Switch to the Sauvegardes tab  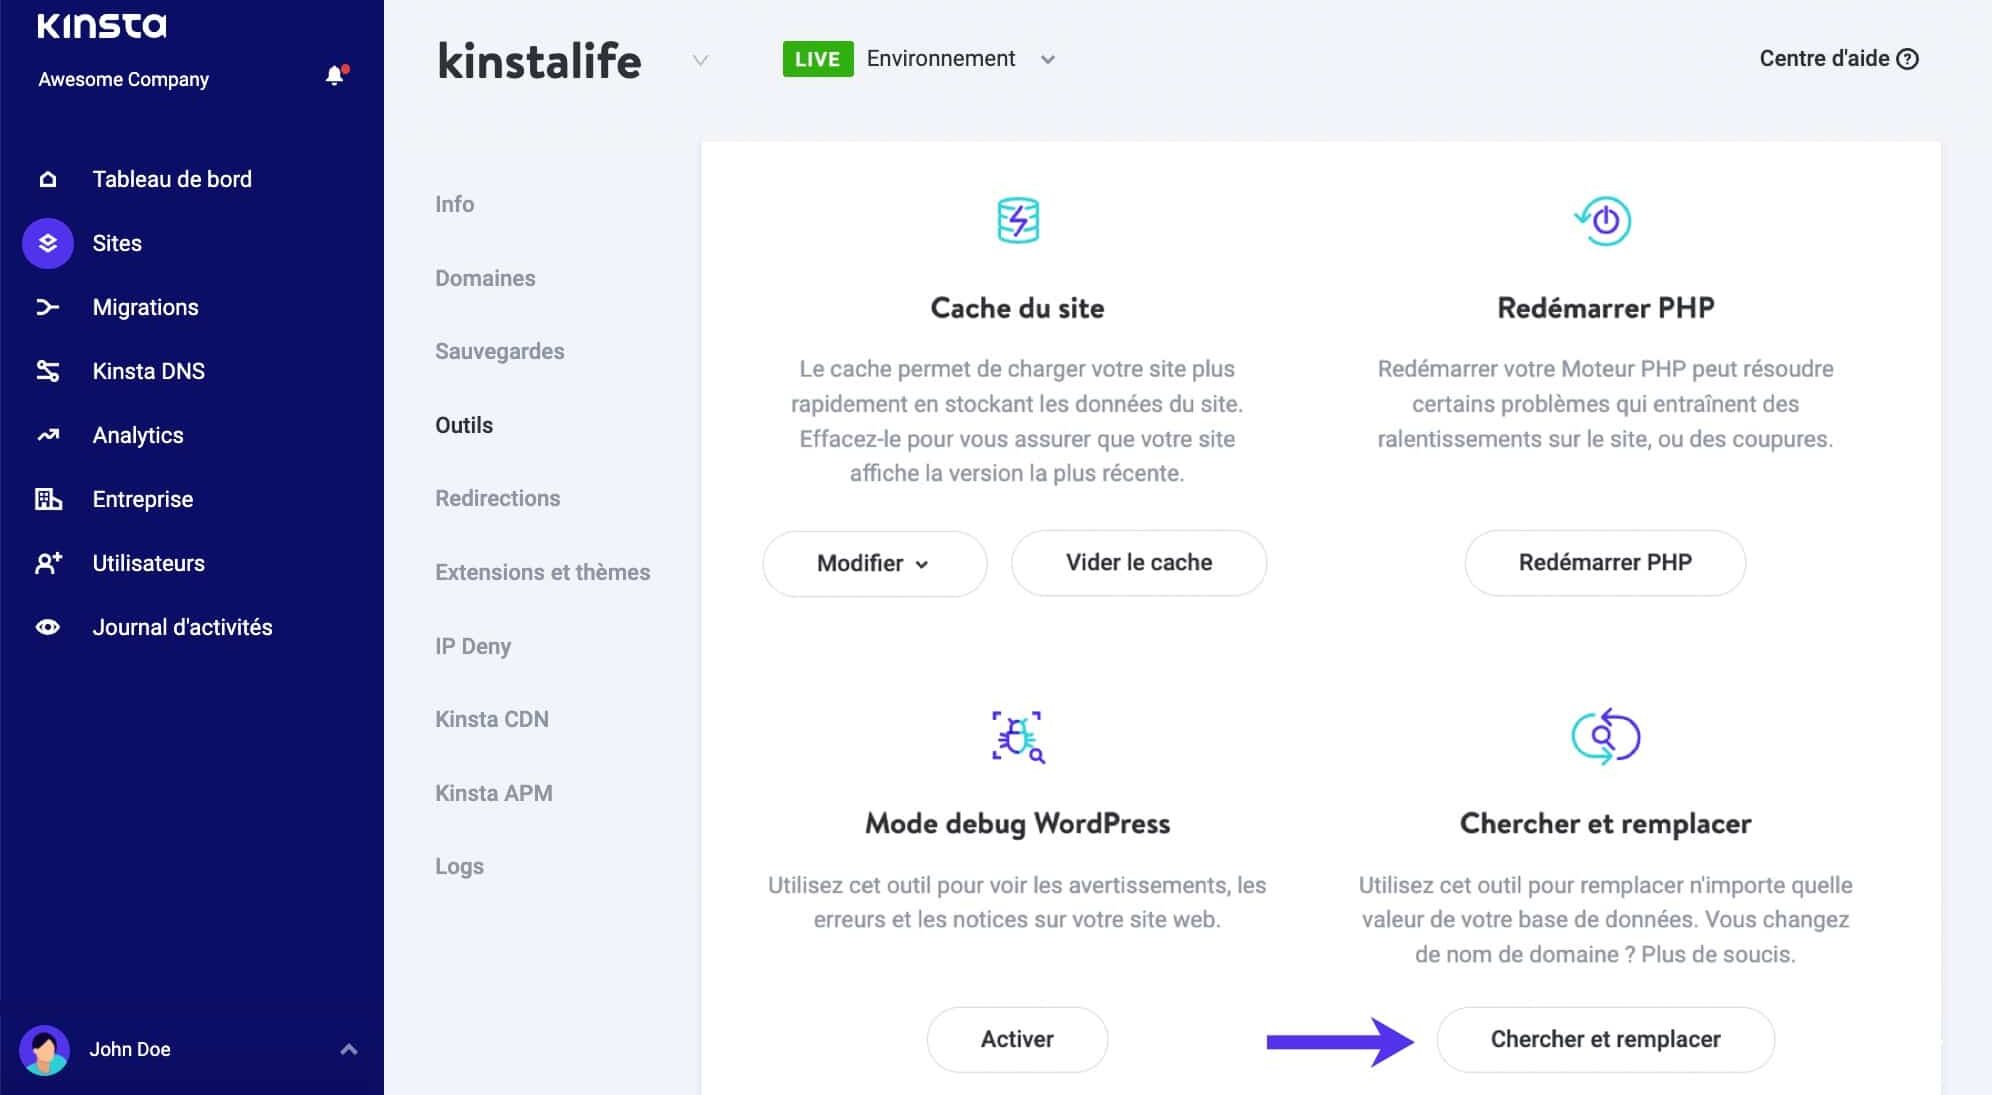499,351
